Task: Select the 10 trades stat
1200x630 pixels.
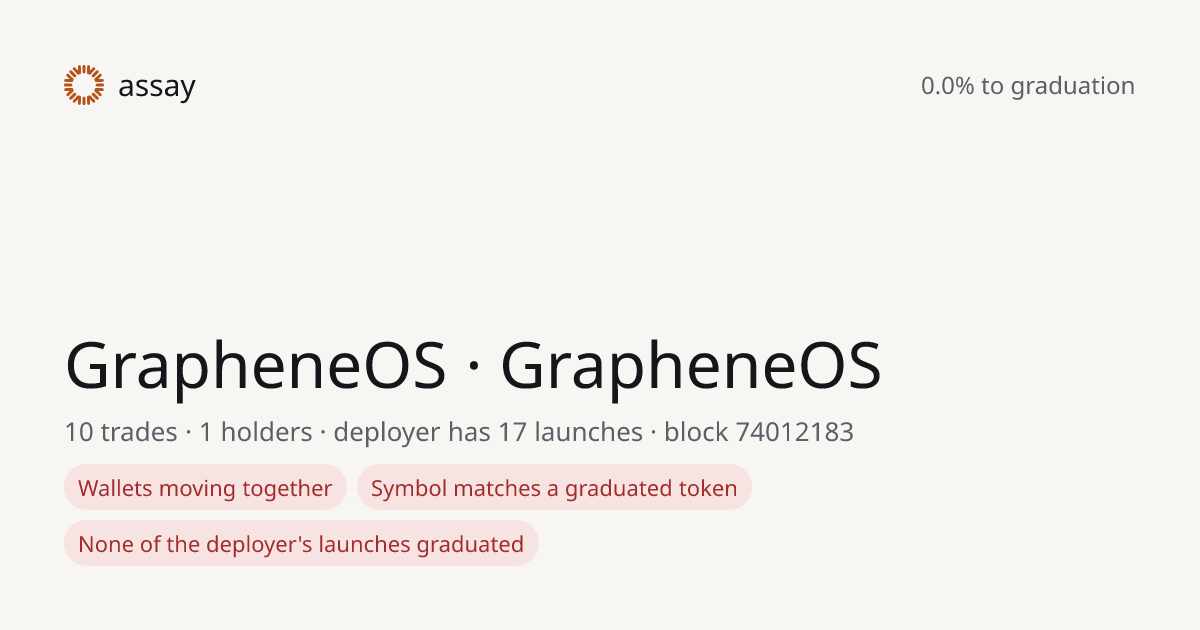Action: 121,432
